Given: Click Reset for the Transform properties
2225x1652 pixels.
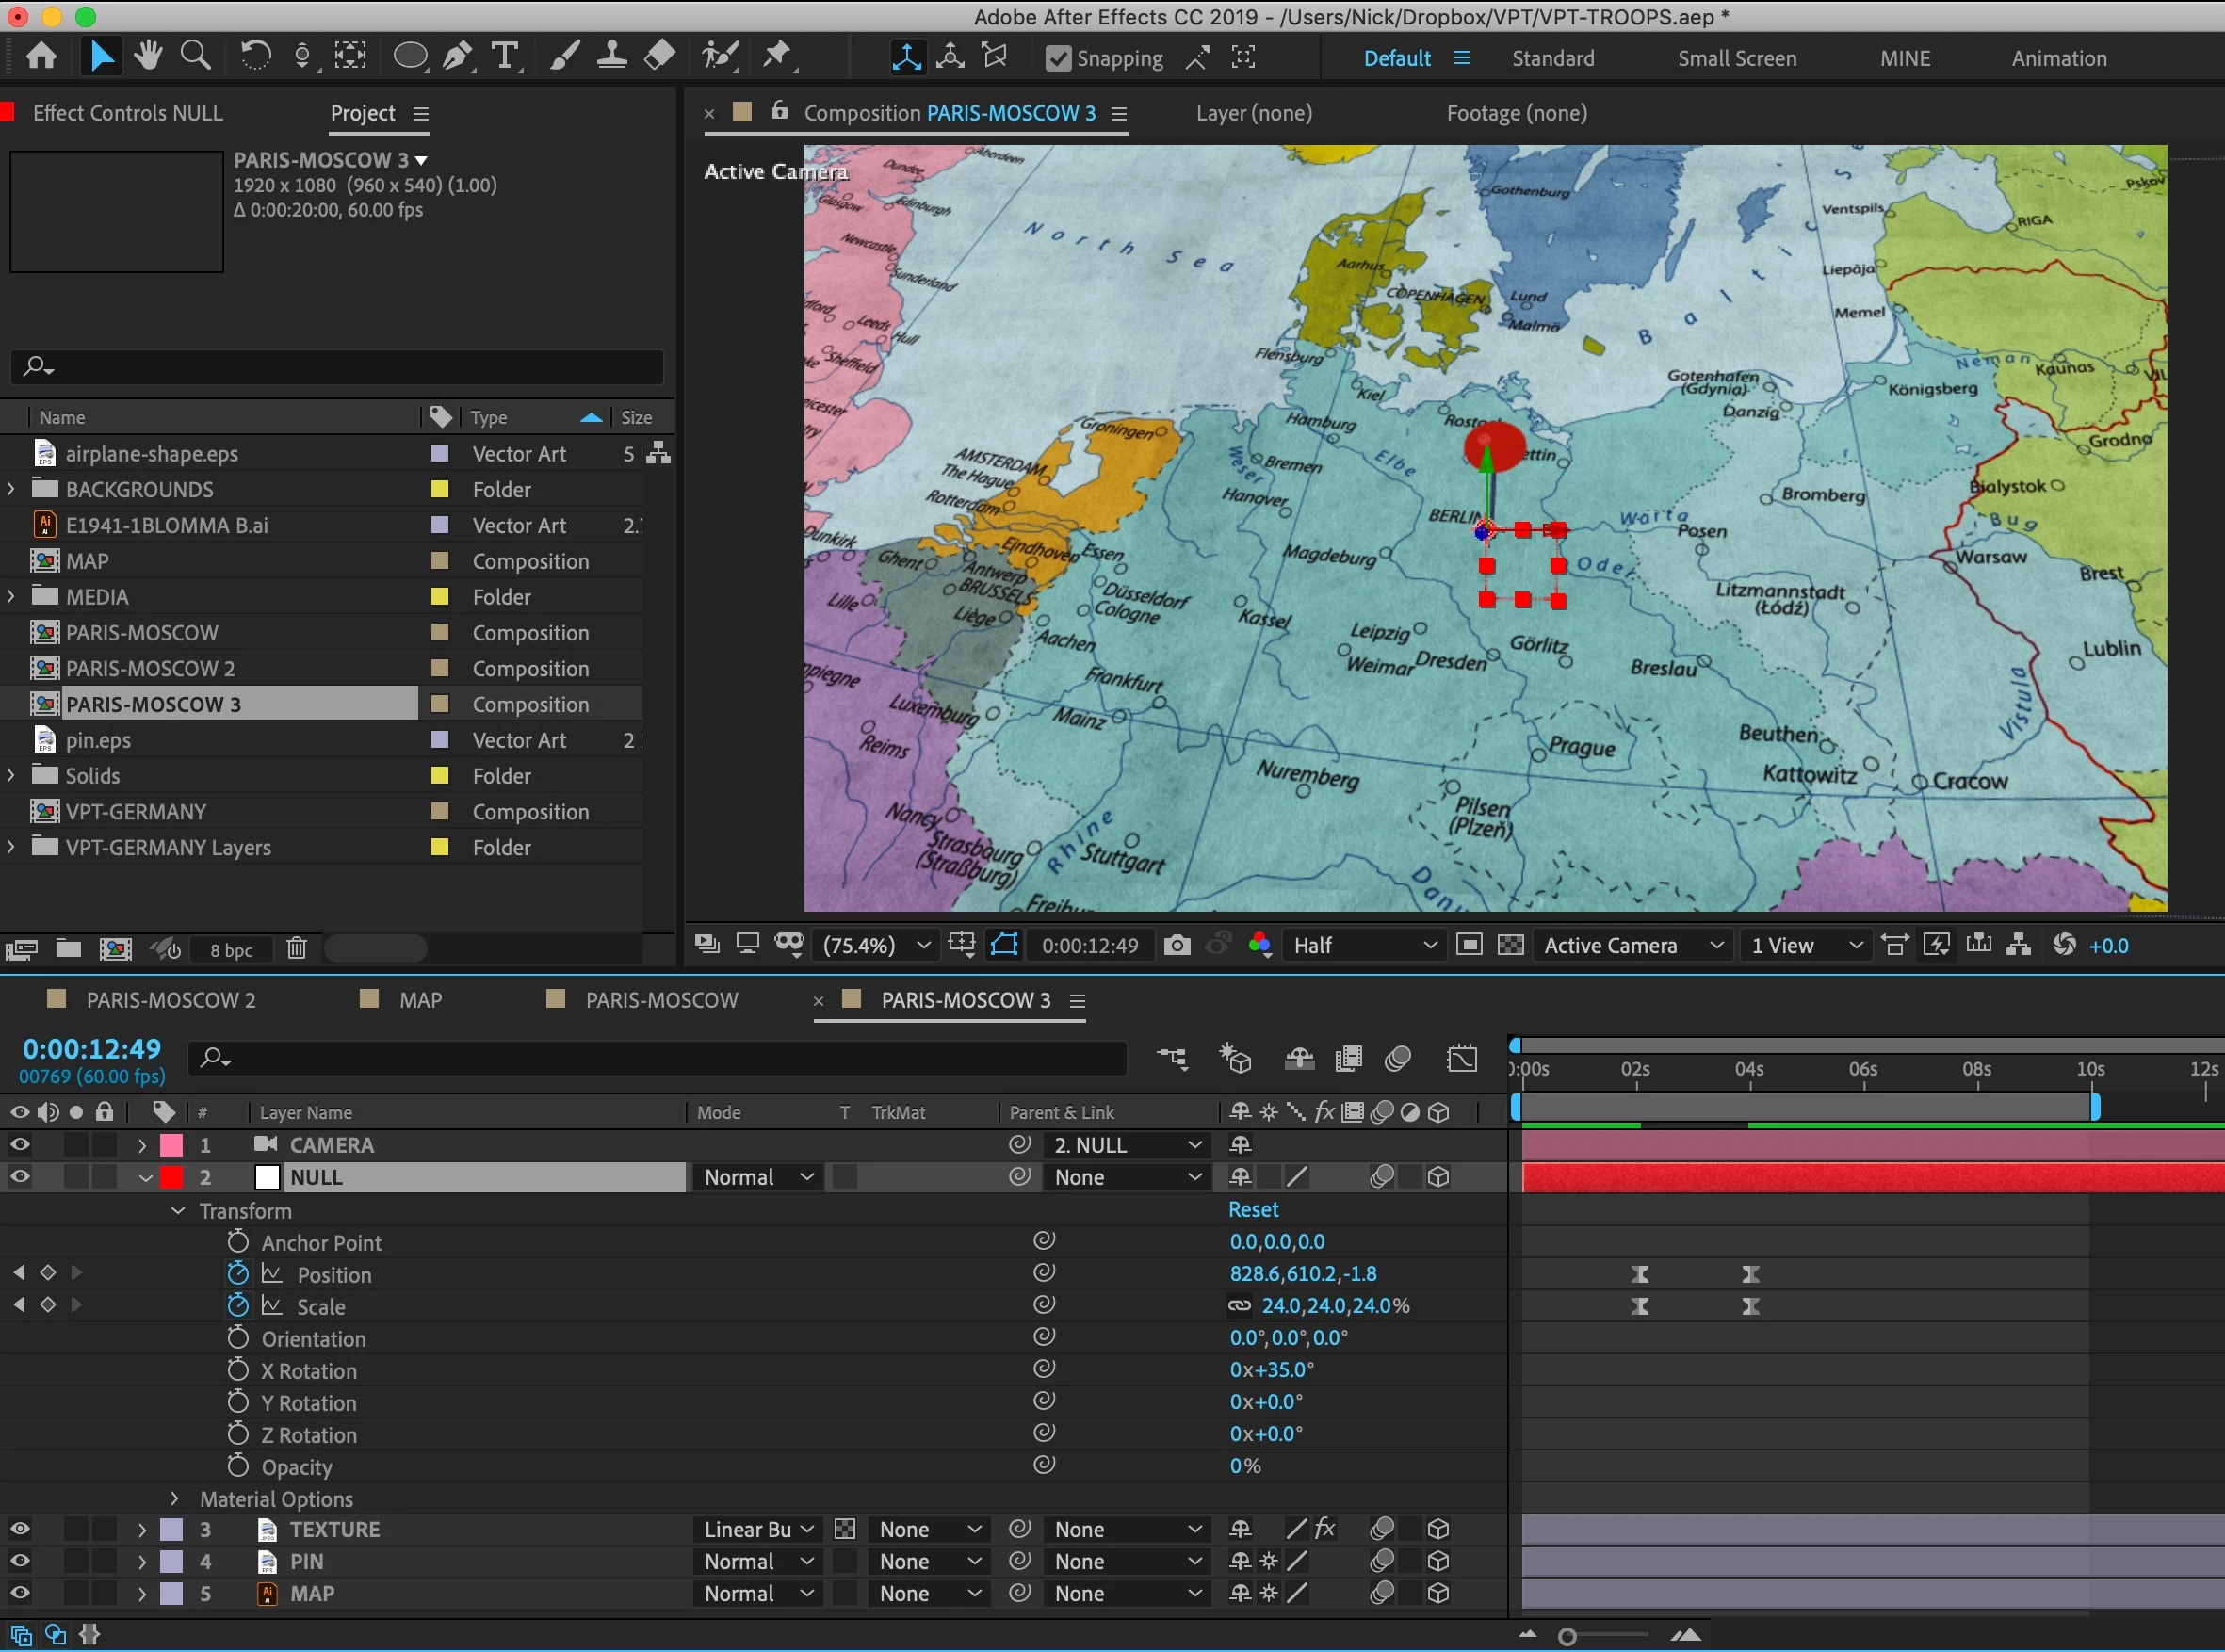Looking at the screenshot, I should point(1252,1209).
